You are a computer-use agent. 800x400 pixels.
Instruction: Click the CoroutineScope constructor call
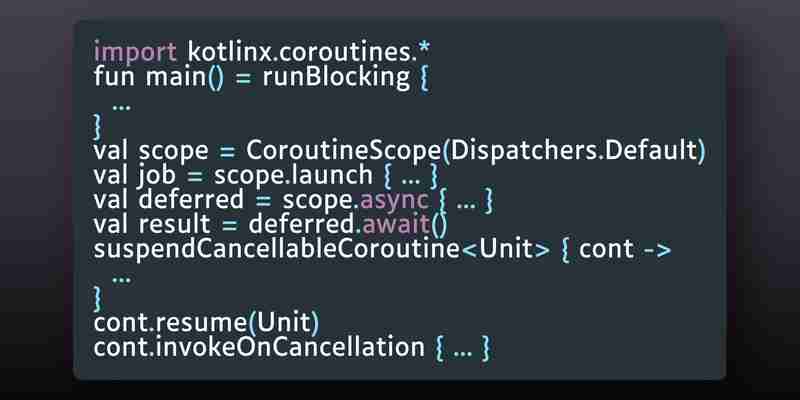click(344, 151)
